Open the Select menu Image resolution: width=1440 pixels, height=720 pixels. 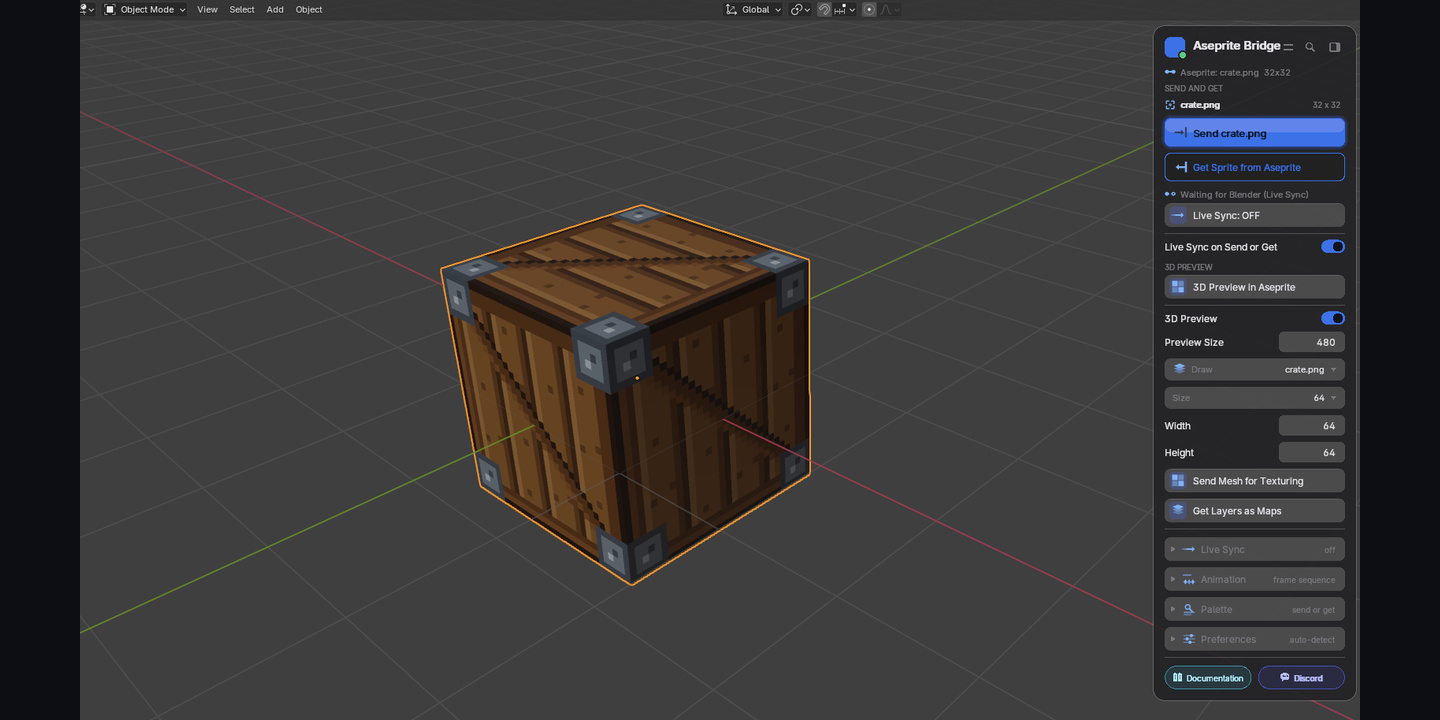pyautogui.click(x=242, y=9)
